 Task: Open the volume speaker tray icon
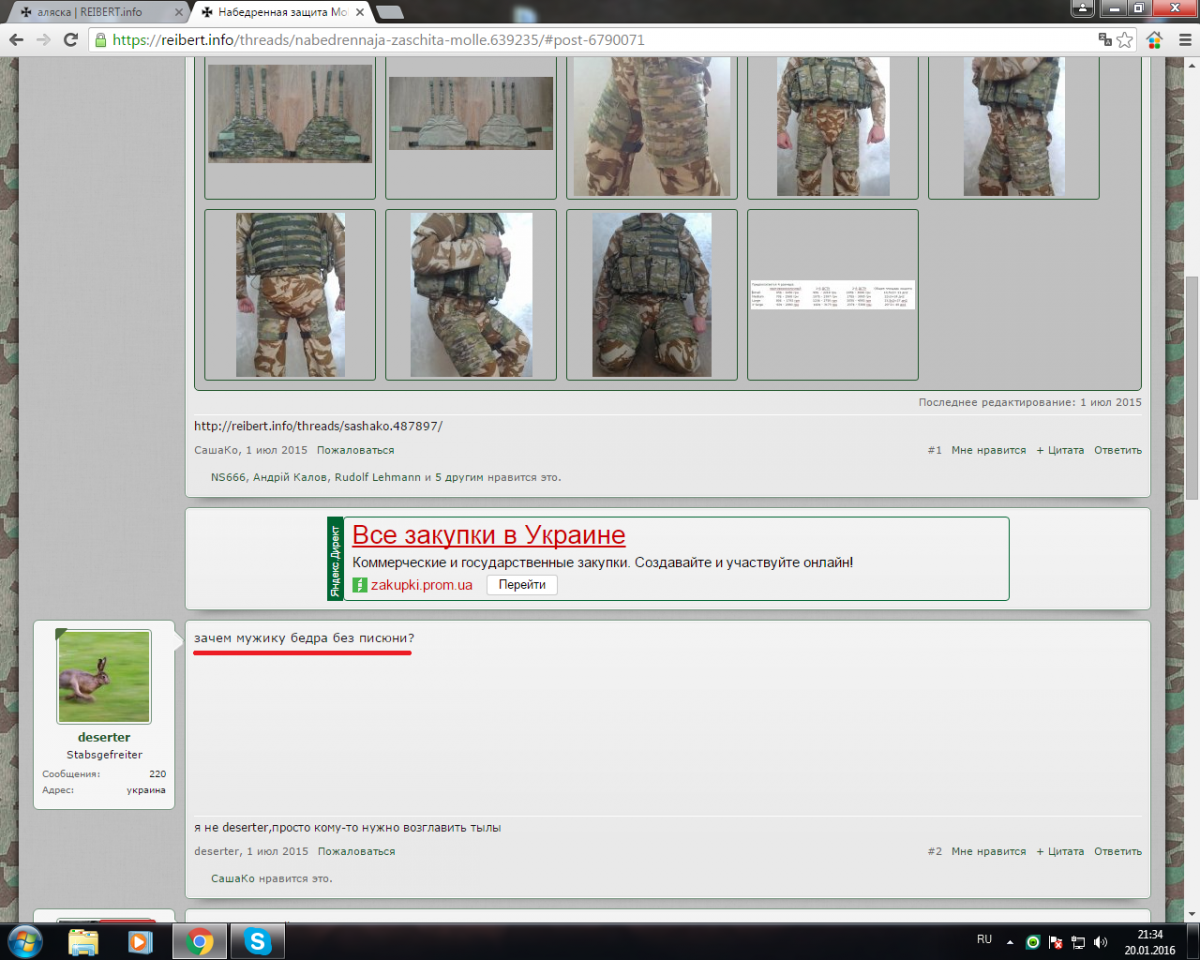1101,942
